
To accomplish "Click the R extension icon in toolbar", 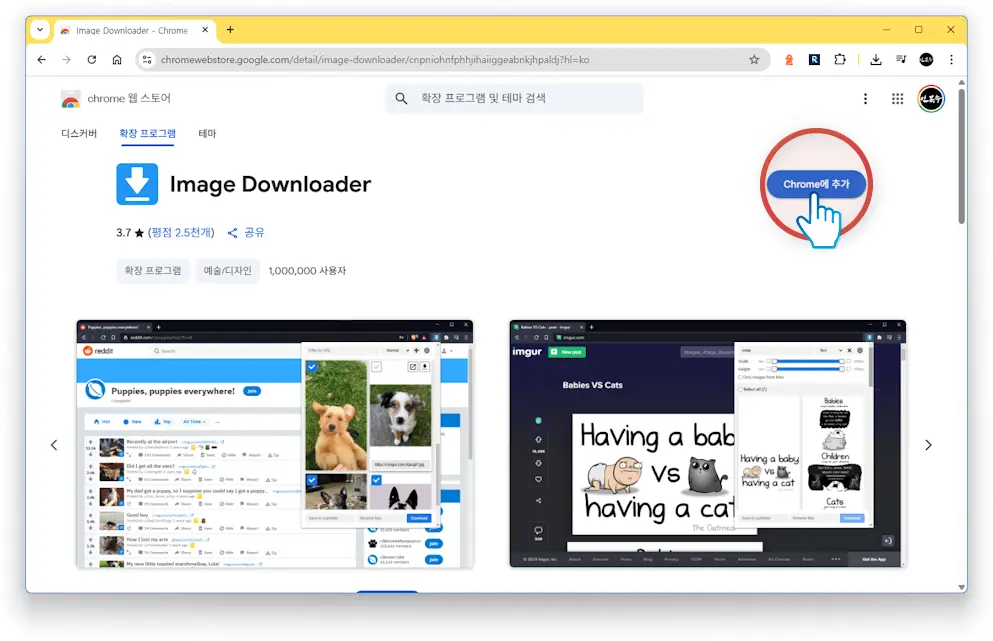I will tap(814, 59).
